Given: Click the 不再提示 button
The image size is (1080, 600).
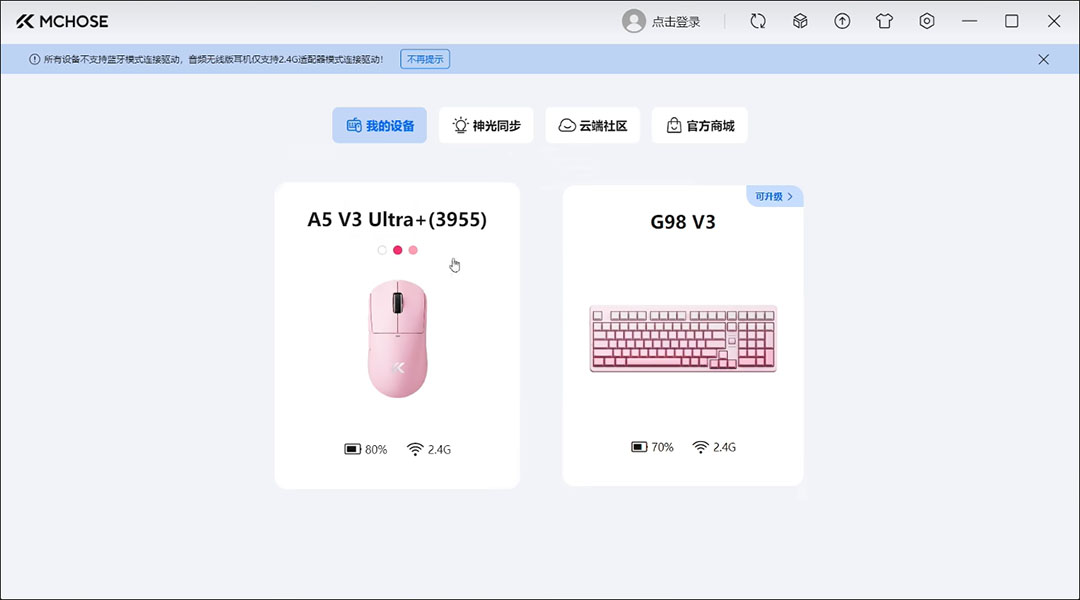Looking at the screenshot, I should pyautogui.click(x=425, y=59).
